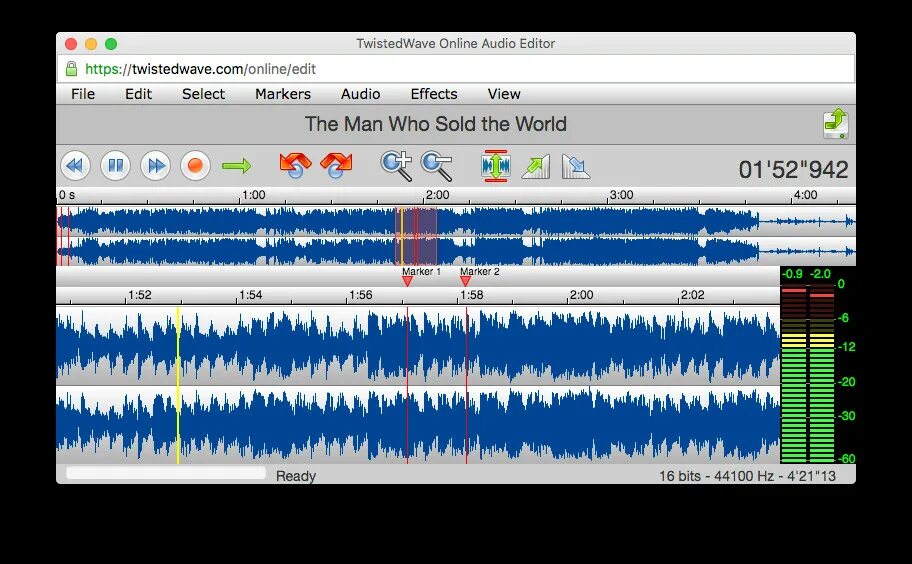The height and width of the screenshot is (564, 912).
Task: Click the 2:00 mark on overview ruler
Action: pos(437,195)
